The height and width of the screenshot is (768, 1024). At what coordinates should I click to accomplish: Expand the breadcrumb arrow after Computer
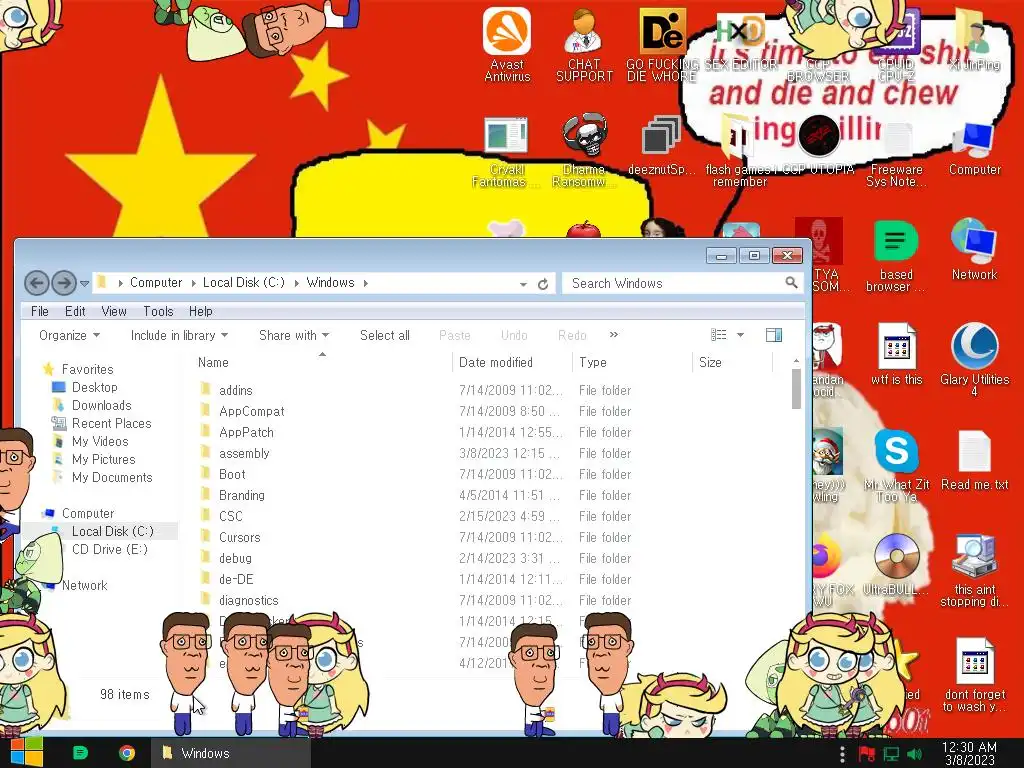pos(193,283)
